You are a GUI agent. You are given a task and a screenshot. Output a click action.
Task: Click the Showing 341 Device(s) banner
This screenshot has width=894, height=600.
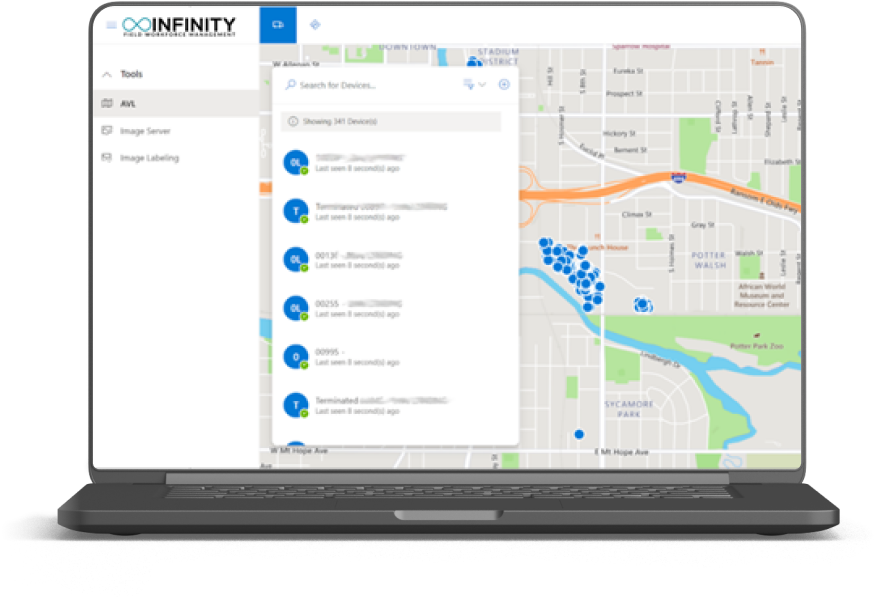click(x=390, y=121)
